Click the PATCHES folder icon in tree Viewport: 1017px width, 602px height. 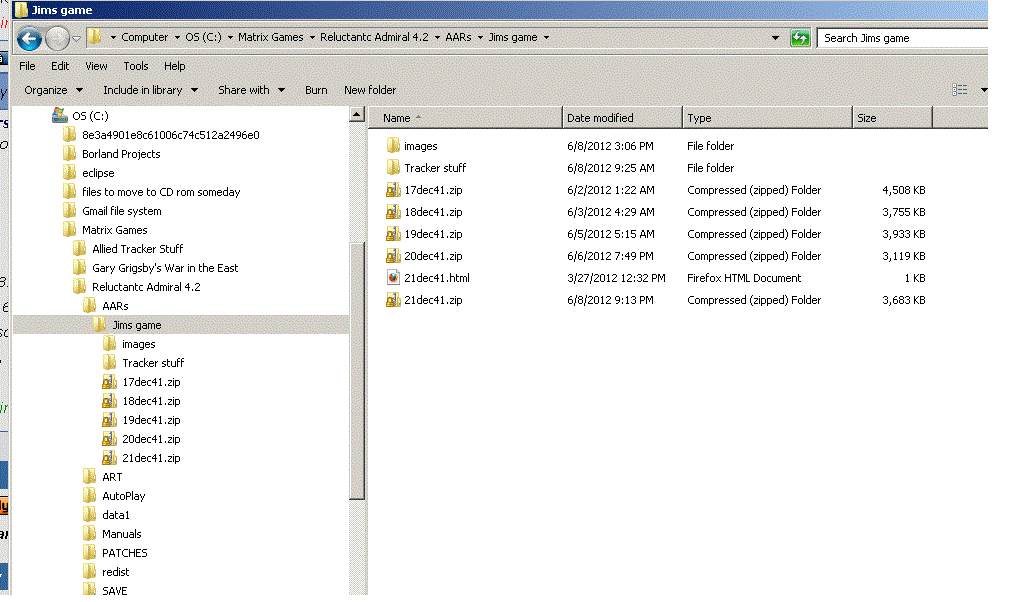click(x=90, y=553)
